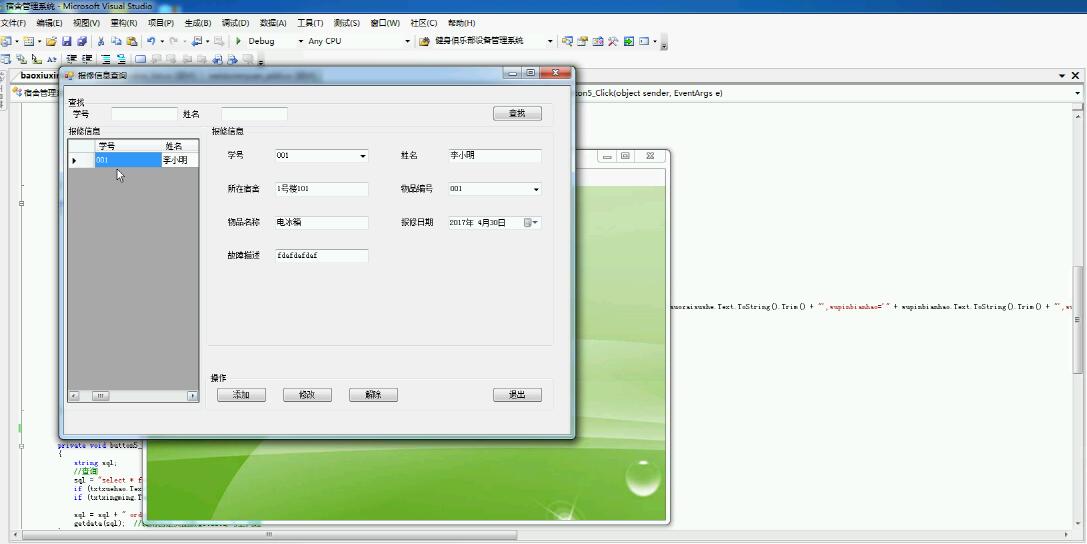Click the New Project toolbar icon
Screen dimensions: 1087x544
(x=6, y=41)
